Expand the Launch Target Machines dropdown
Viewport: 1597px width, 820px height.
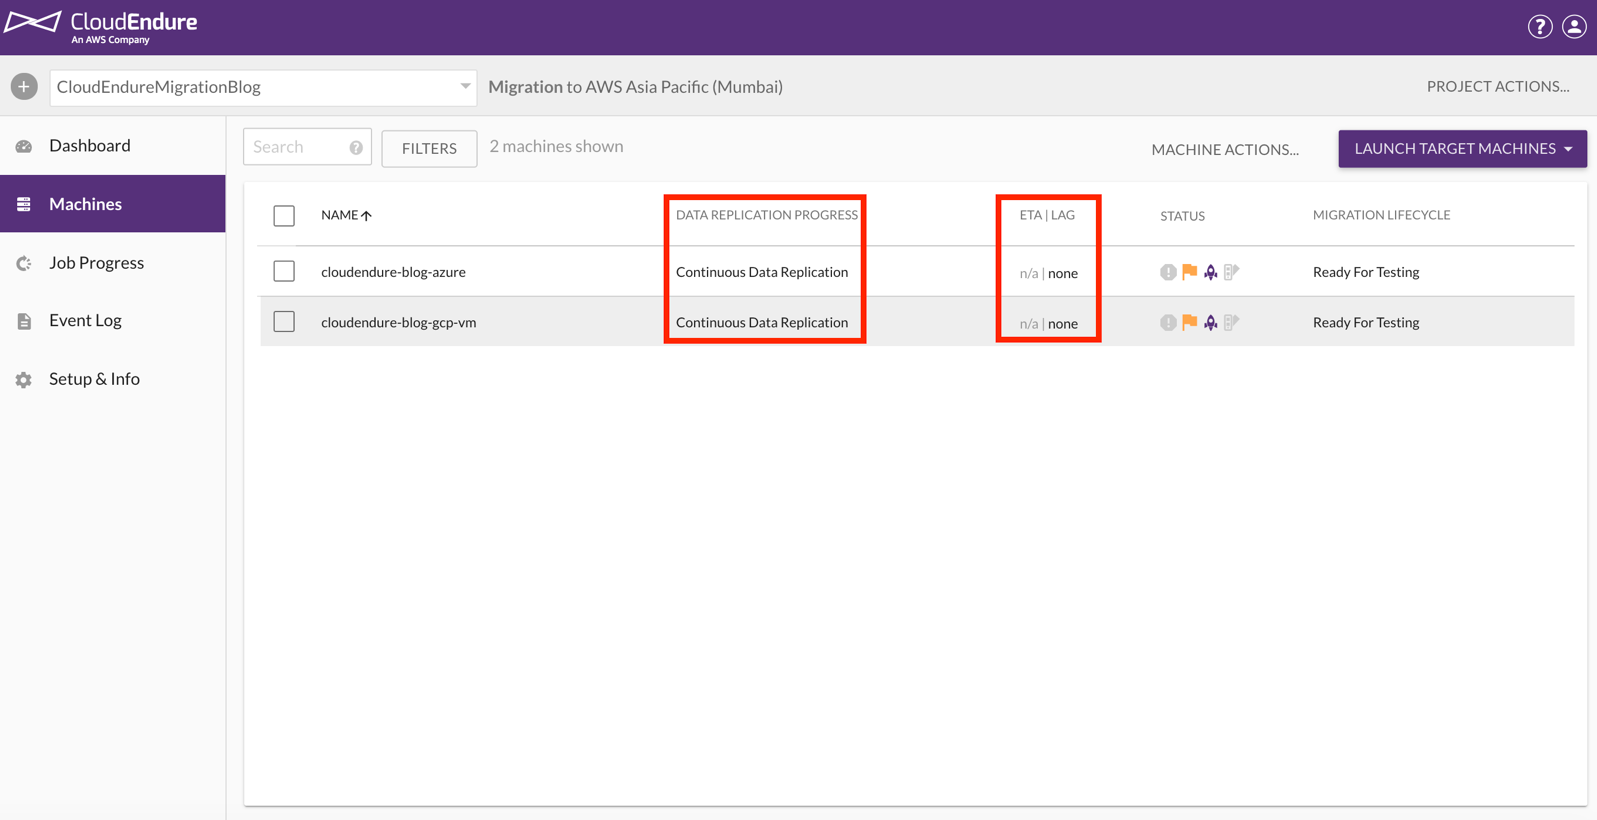pyautogui.click(x=1462, y=149)
